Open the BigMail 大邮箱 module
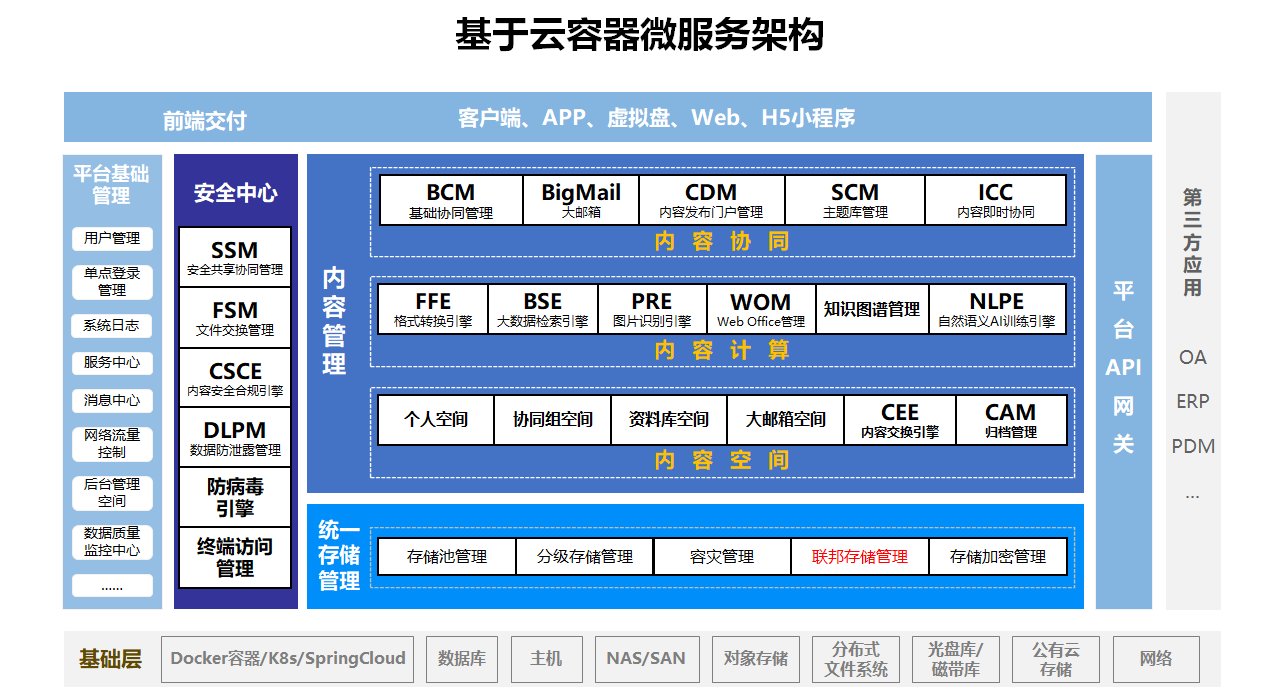 click(580, 199)
